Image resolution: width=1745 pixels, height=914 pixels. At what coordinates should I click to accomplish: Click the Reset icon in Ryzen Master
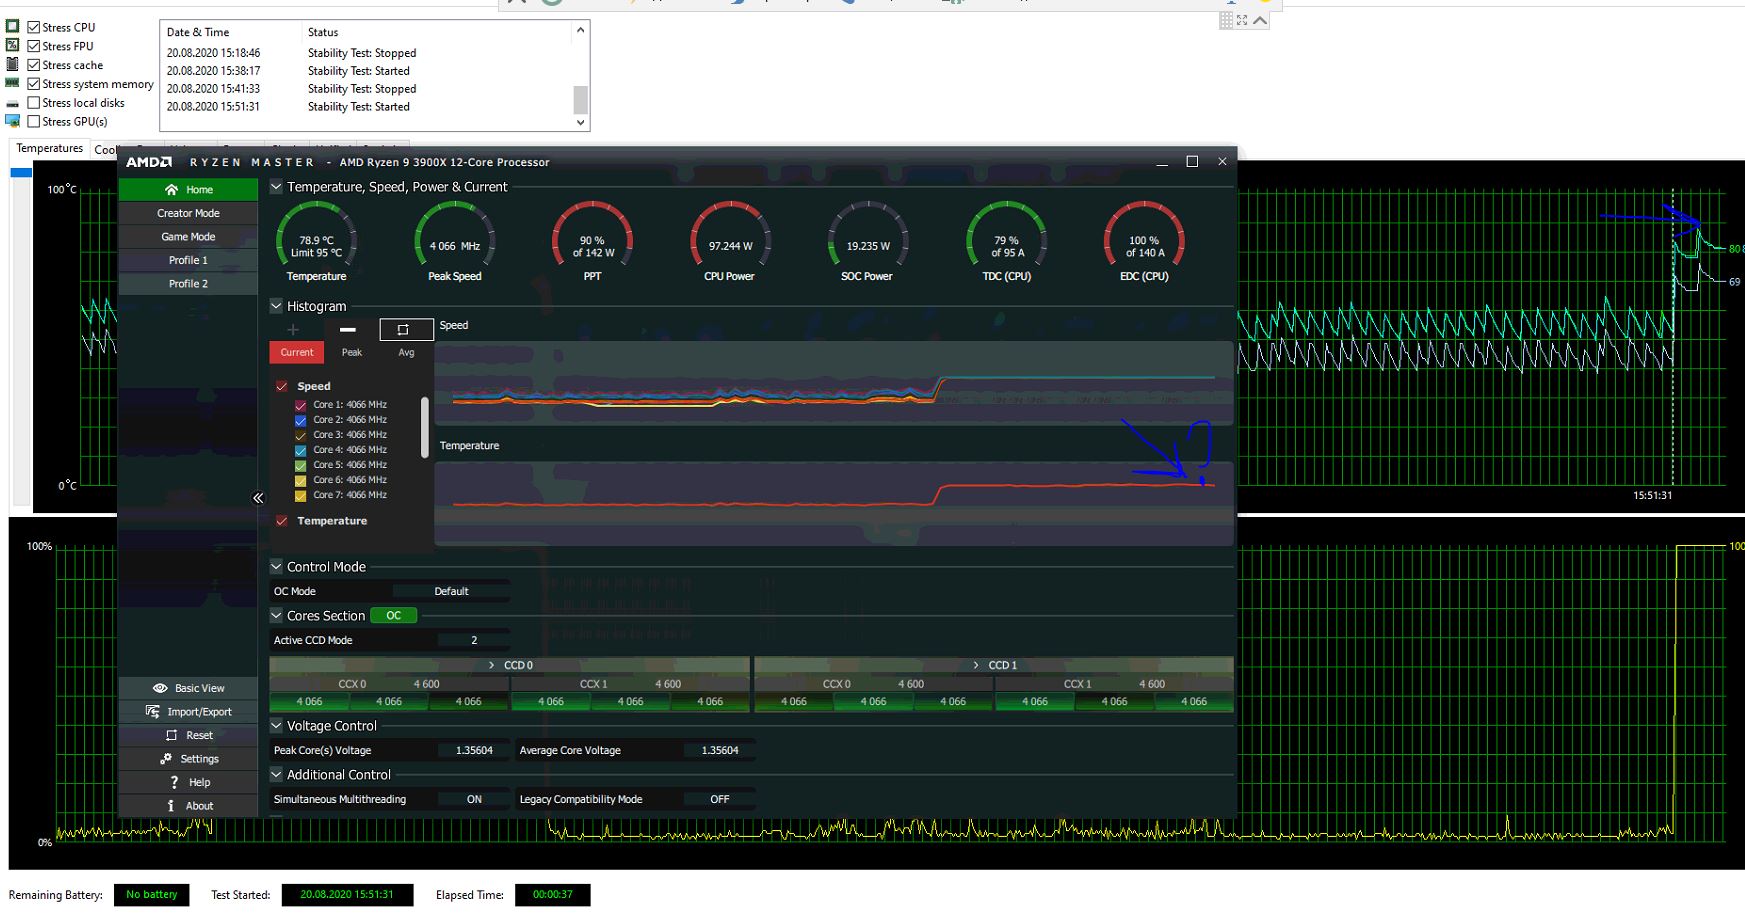[x=171, y=735]
